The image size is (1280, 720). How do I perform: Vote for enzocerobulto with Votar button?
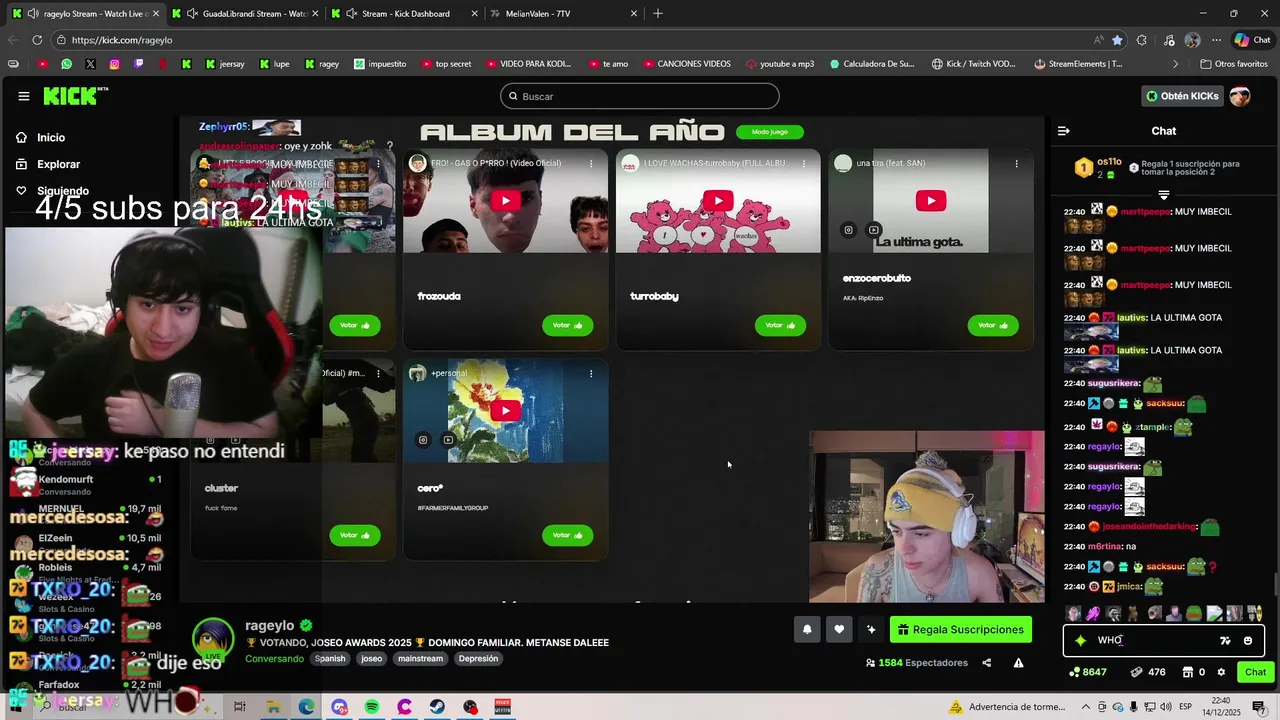point(993,325)
